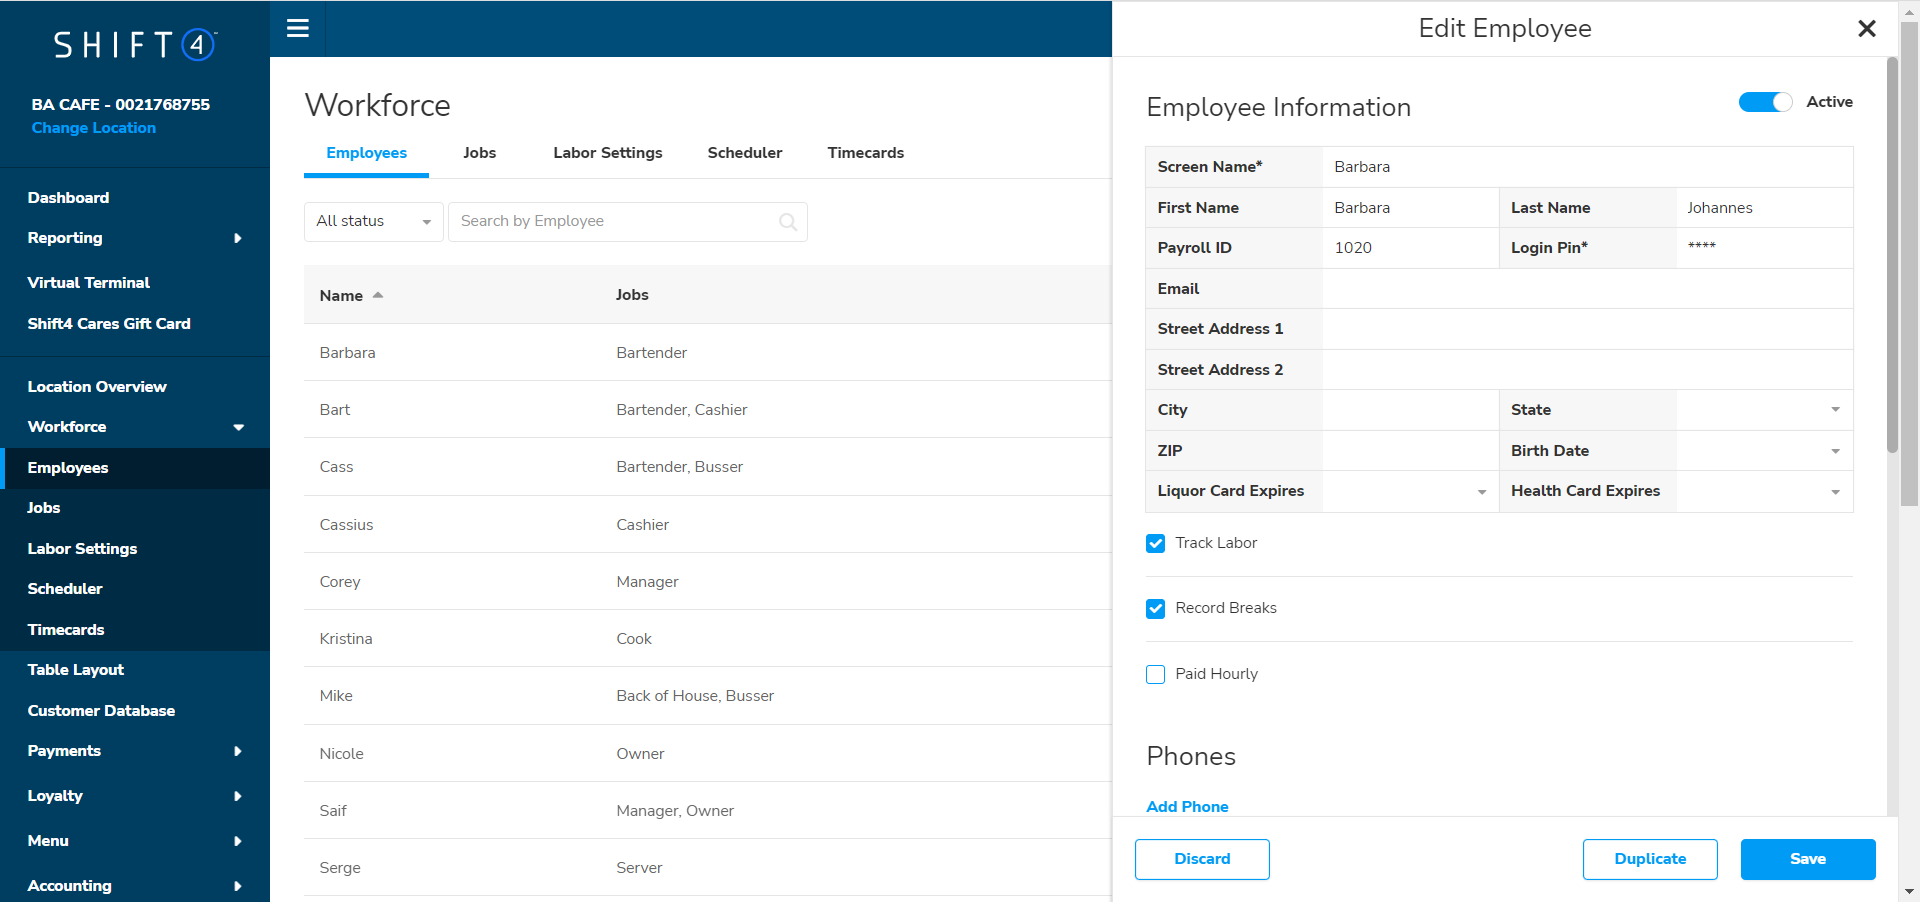Open sidebar Jobs submenu item

[x=44, y=508]
